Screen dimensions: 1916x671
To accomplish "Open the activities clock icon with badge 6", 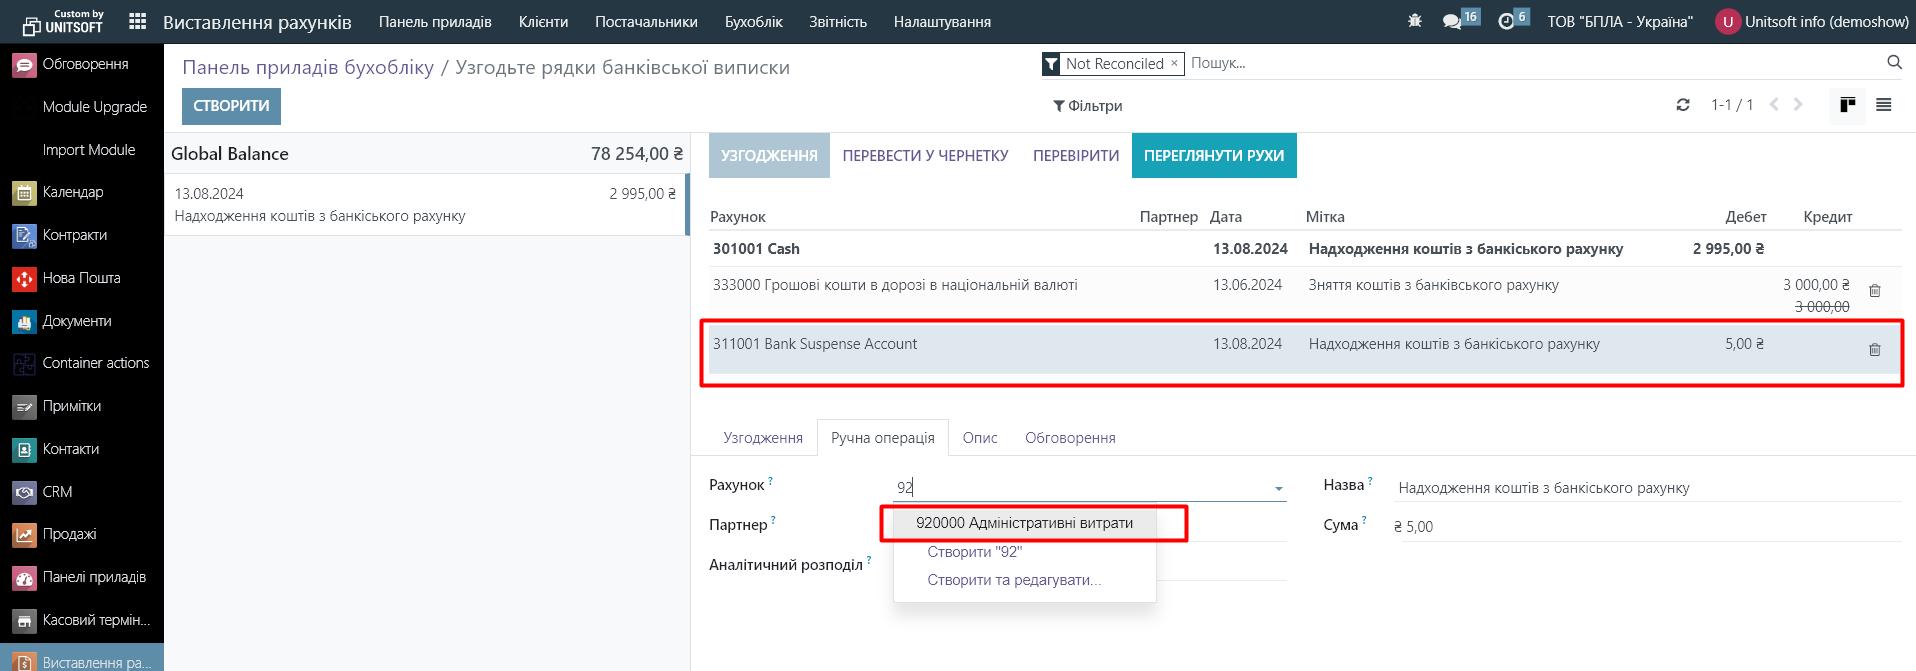I will pos(1506,21).
